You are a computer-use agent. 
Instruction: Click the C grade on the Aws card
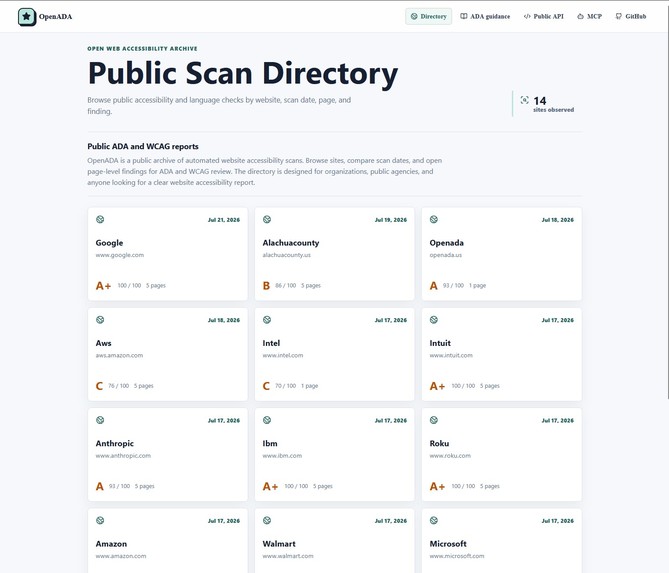99,386
